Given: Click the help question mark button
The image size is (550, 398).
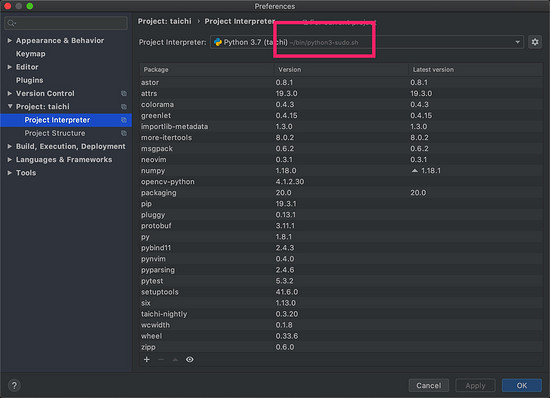Looking at the screenshot, I should pyautogui.click(x=14, y=386).
